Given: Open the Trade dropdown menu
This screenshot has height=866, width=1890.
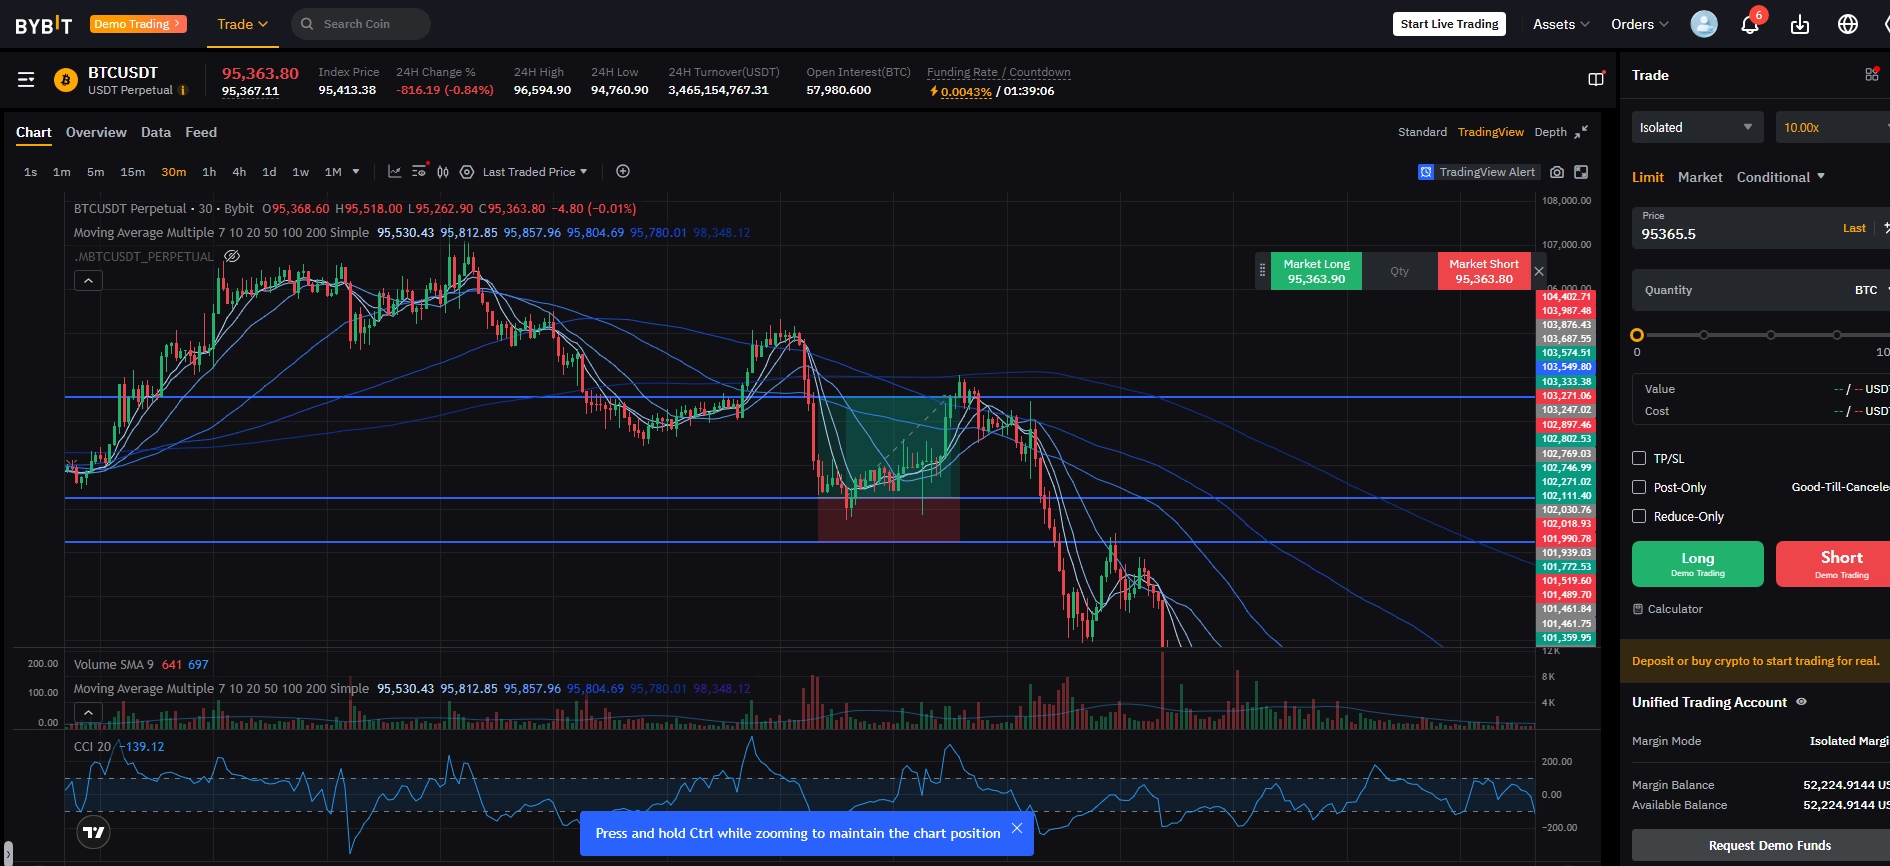Looking at the screenshot, I should pos(243,24).
